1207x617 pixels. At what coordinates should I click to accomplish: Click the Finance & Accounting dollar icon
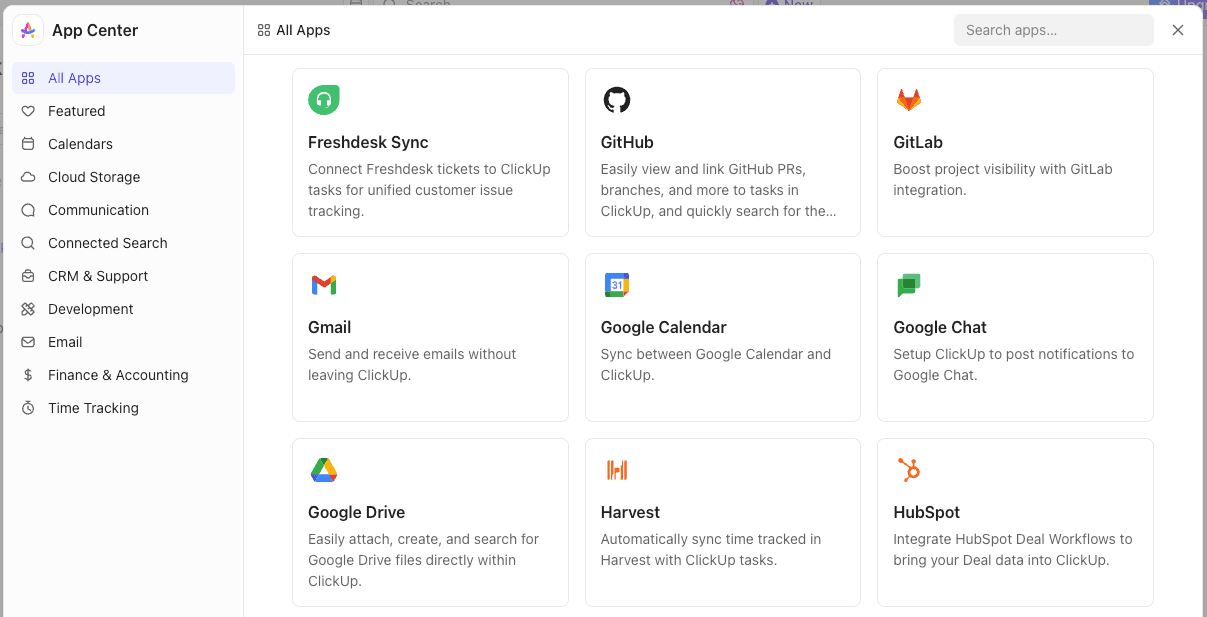[x=28, y=375]
